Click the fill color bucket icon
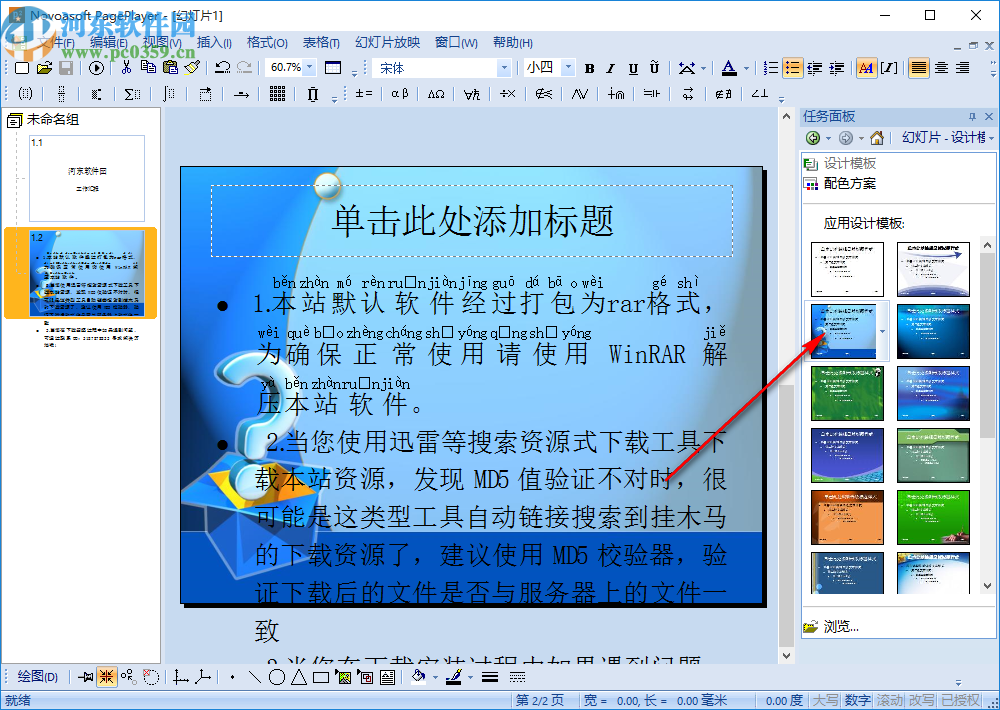 coord(419,678)
